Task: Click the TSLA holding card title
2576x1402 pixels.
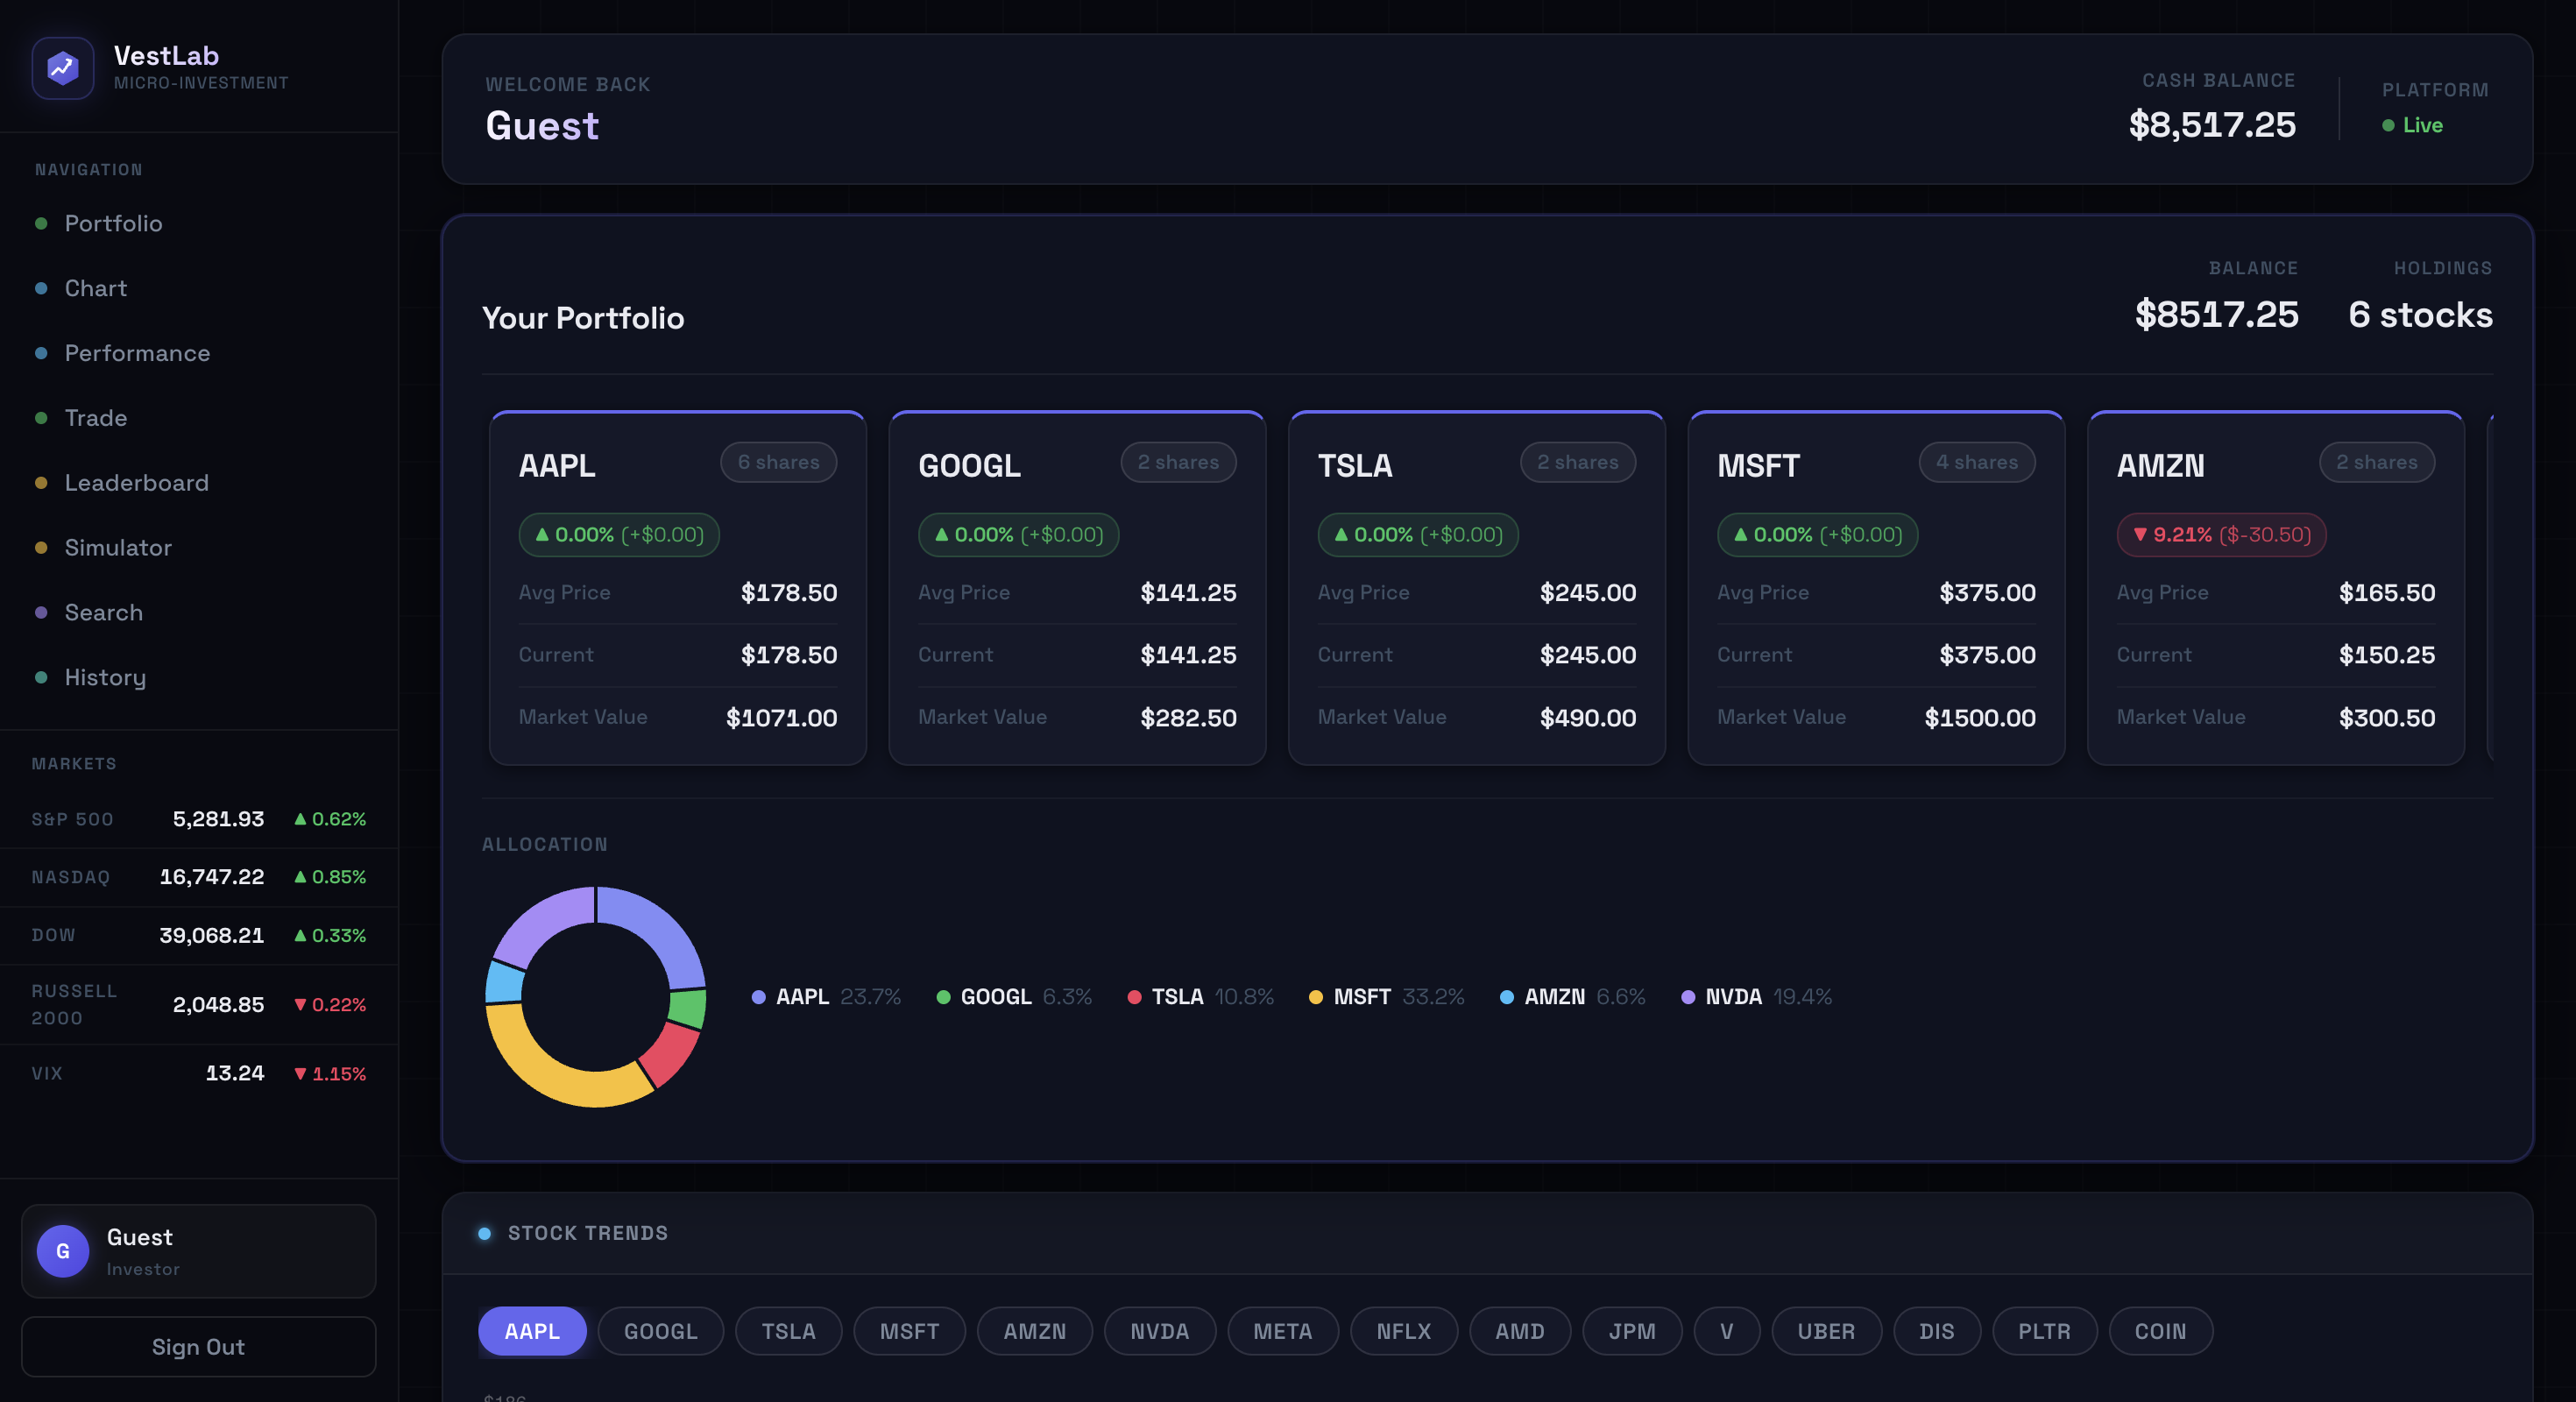Action: tap(1355, 466)
